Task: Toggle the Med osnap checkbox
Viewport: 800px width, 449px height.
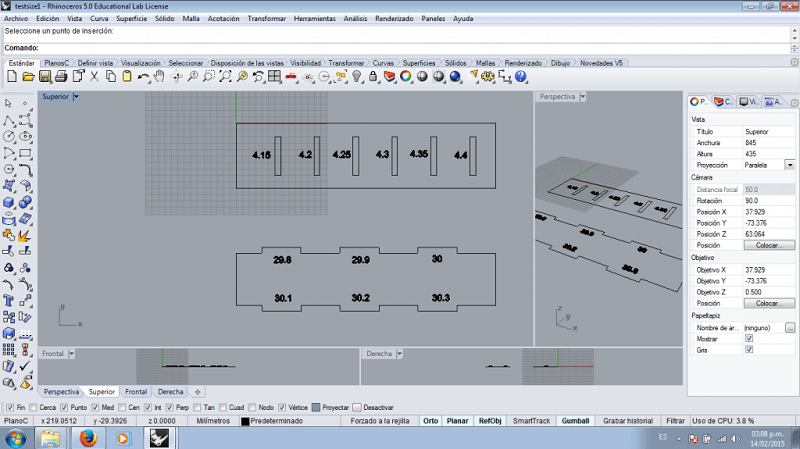Action: [x=95, y=407]
